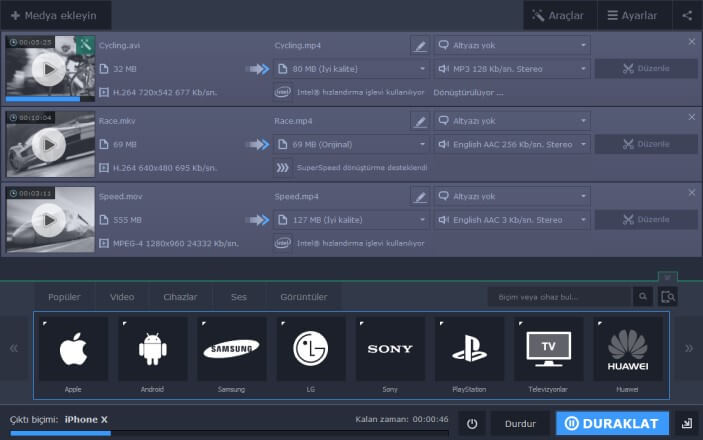Open English AAC 256 Kb/sn. audio dropdown
Screen dimensions: 703x440
click(x=512, y=144)
